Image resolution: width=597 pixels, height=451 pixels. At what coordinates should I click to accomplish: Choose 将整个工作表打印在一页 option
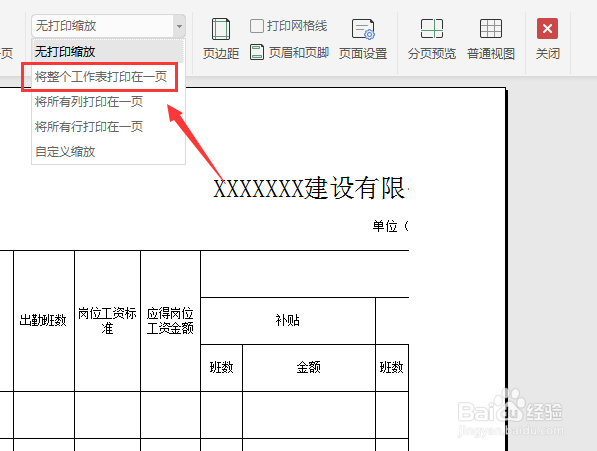pyautogui.click(x=108, y=76)
